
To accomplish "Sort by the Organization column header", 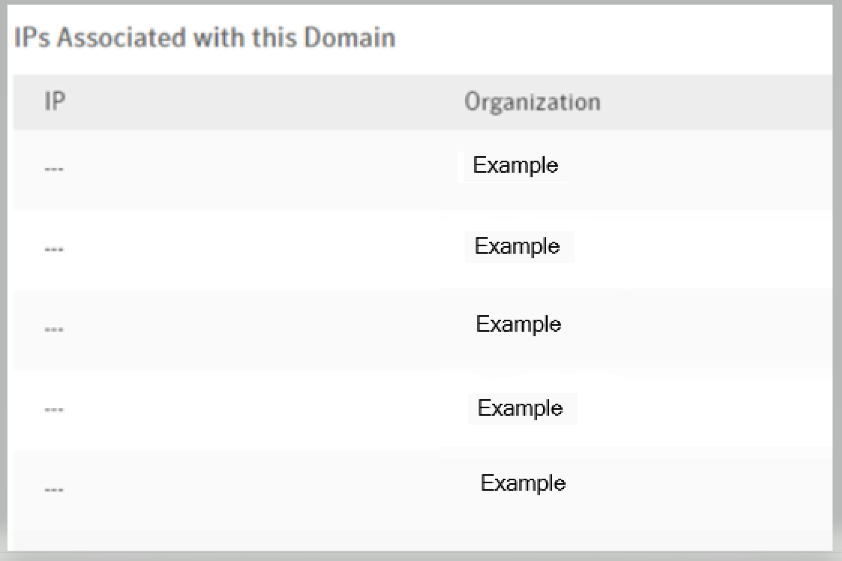I will coord(532,102).
